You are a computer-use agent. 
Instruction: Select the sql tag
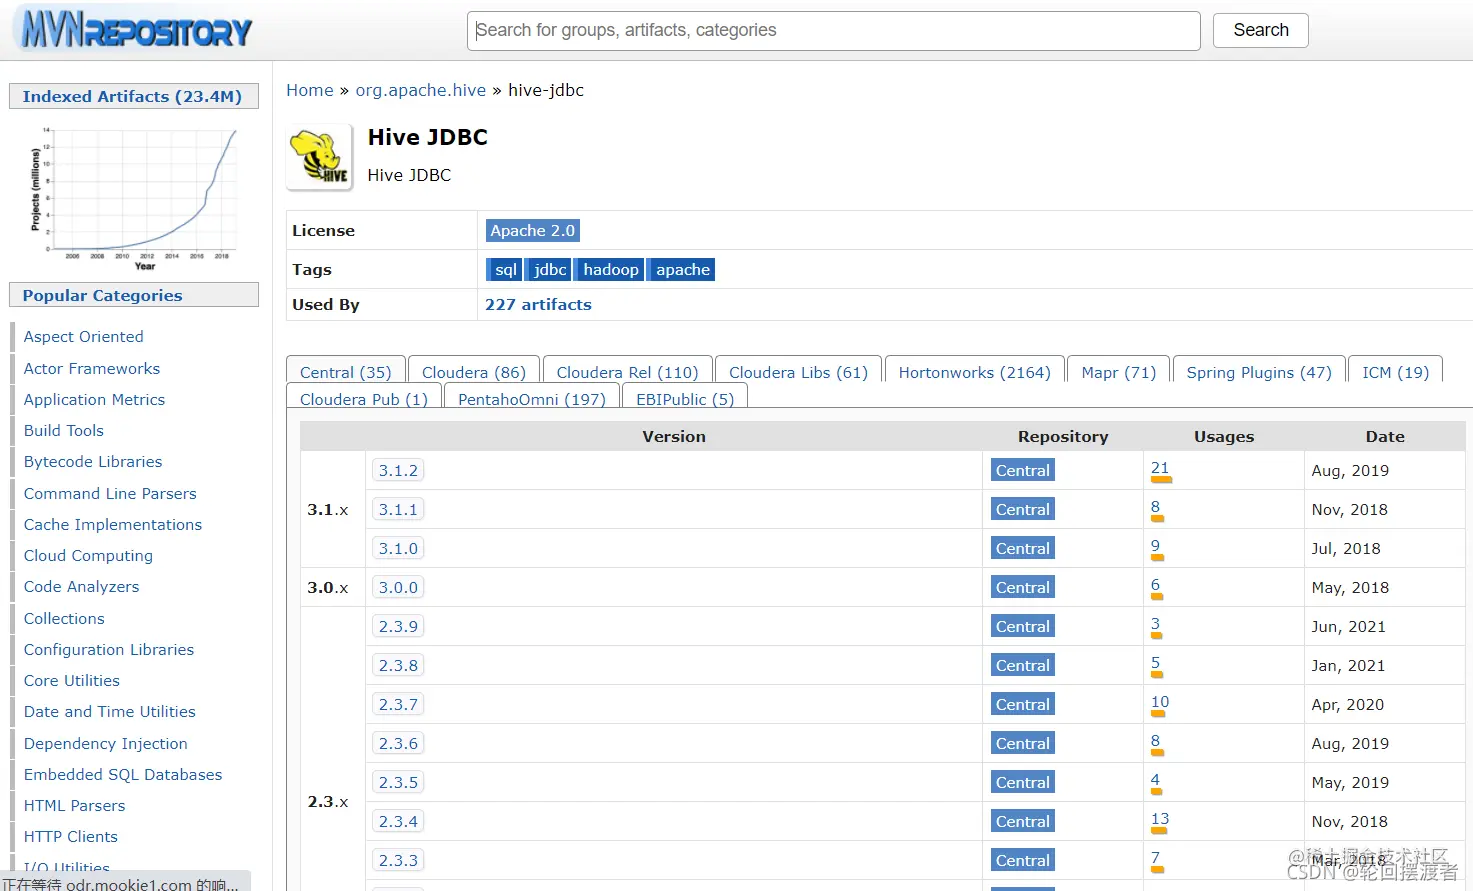pyautogui.click(x=506, y=270)
